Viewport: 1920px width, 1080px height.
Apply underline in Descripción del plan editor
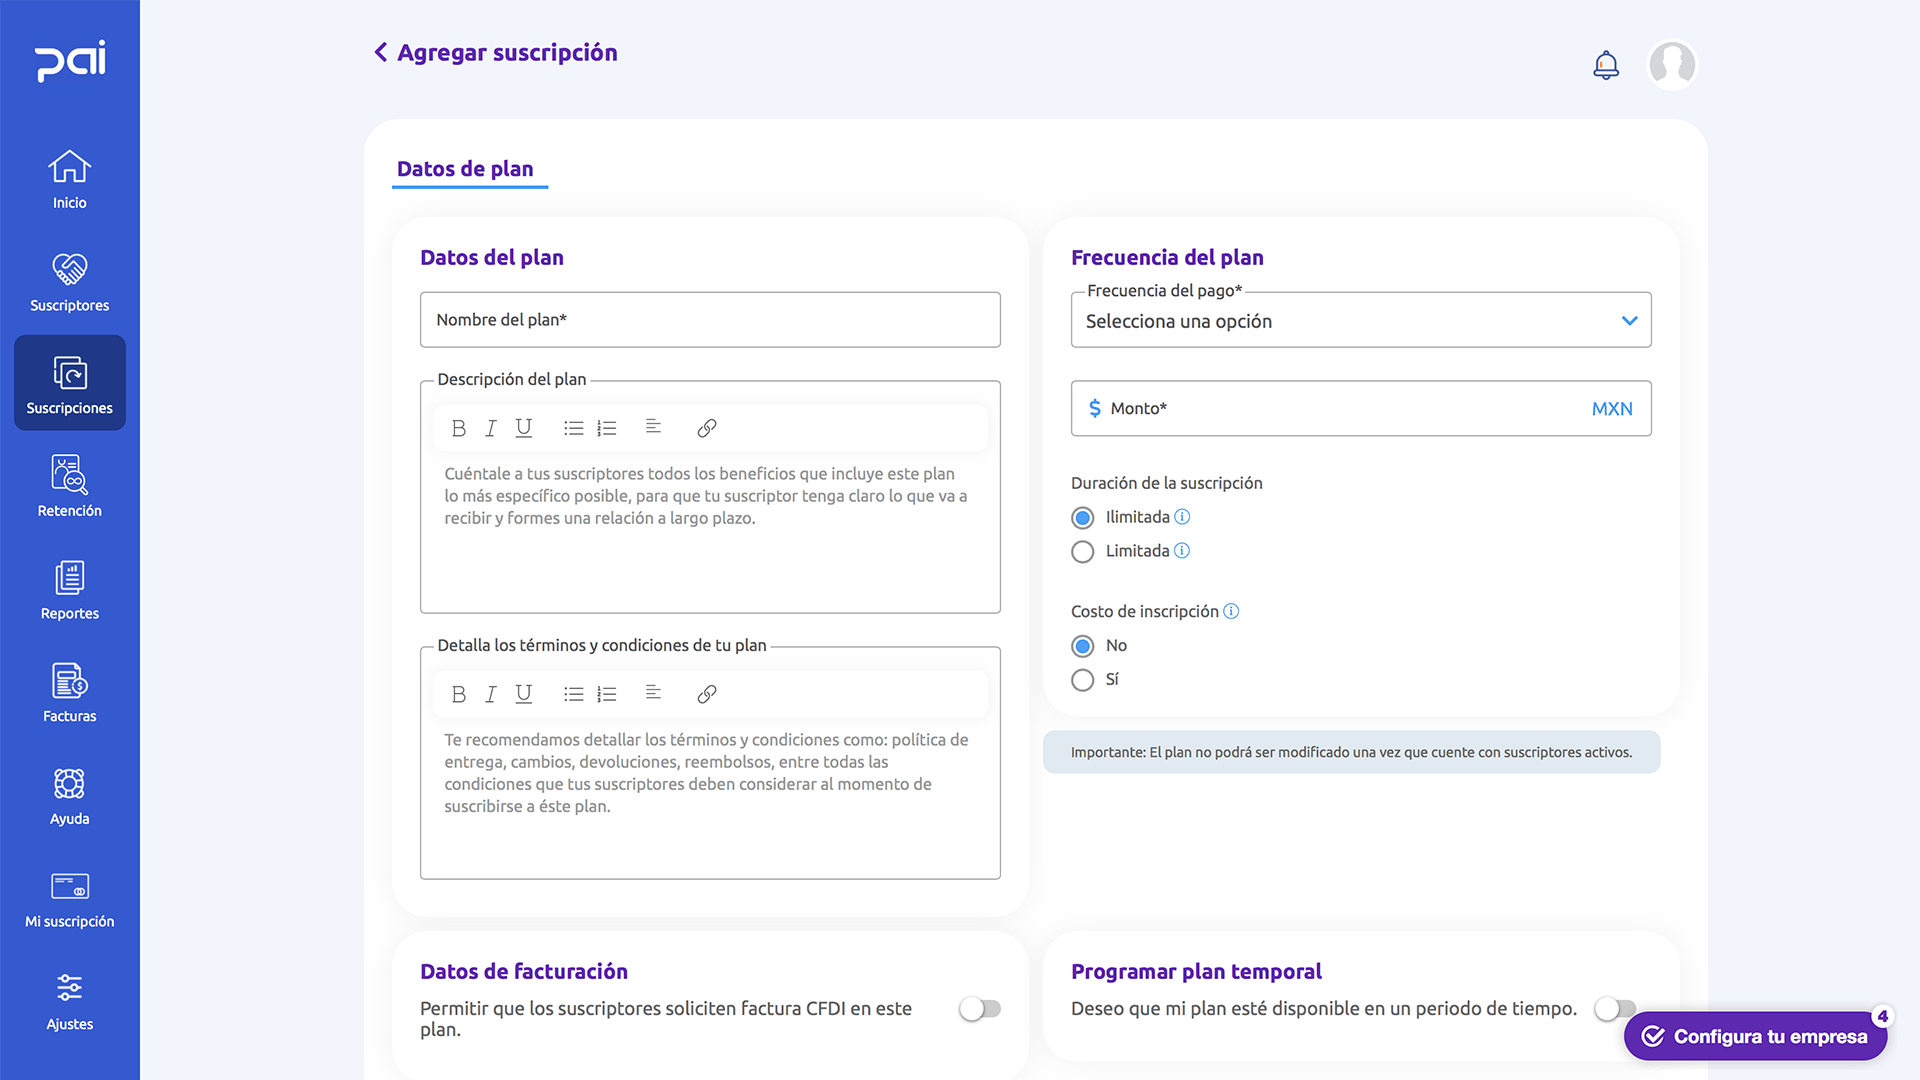[x=523, y=428]
